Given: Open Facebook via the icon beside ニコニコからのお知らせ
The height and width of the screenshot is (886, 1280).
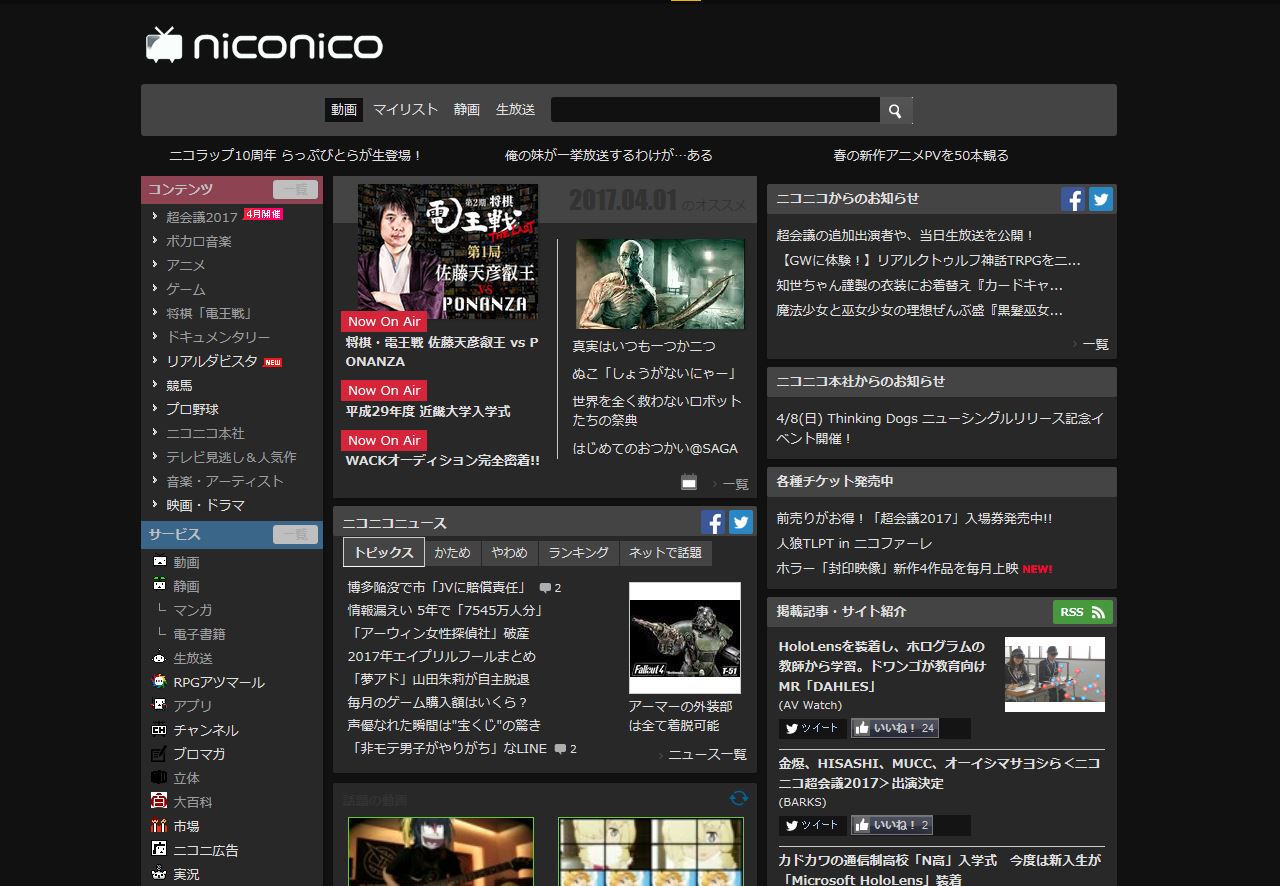Looking at the screenshot, I should coord(1072,199).
